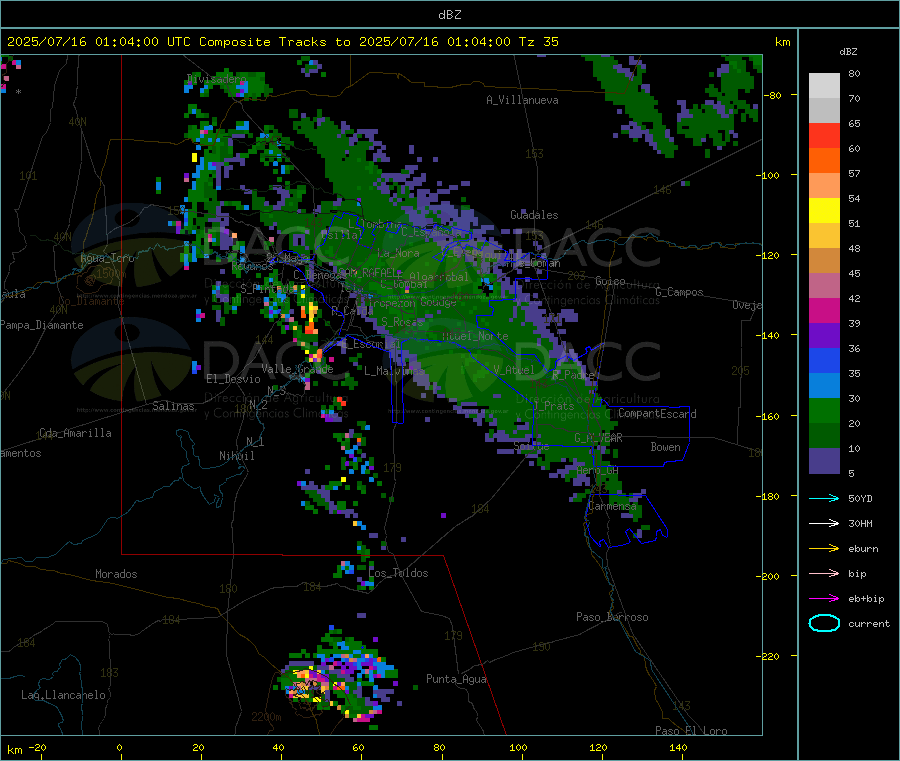Click the Salinas map label
Viewport: 900px width, 761px height.
coord(173,406)
